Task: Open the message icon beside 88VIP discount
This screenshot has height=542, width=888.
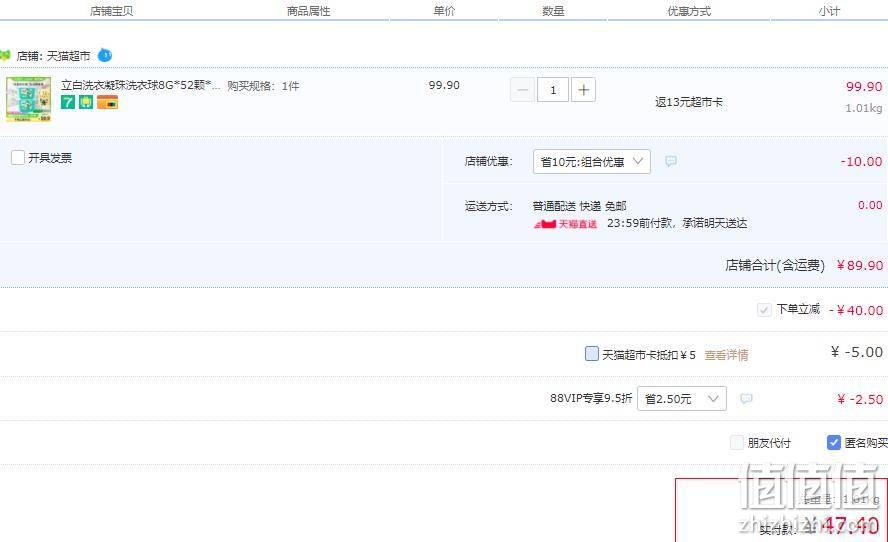Action: tap(746, 399)
